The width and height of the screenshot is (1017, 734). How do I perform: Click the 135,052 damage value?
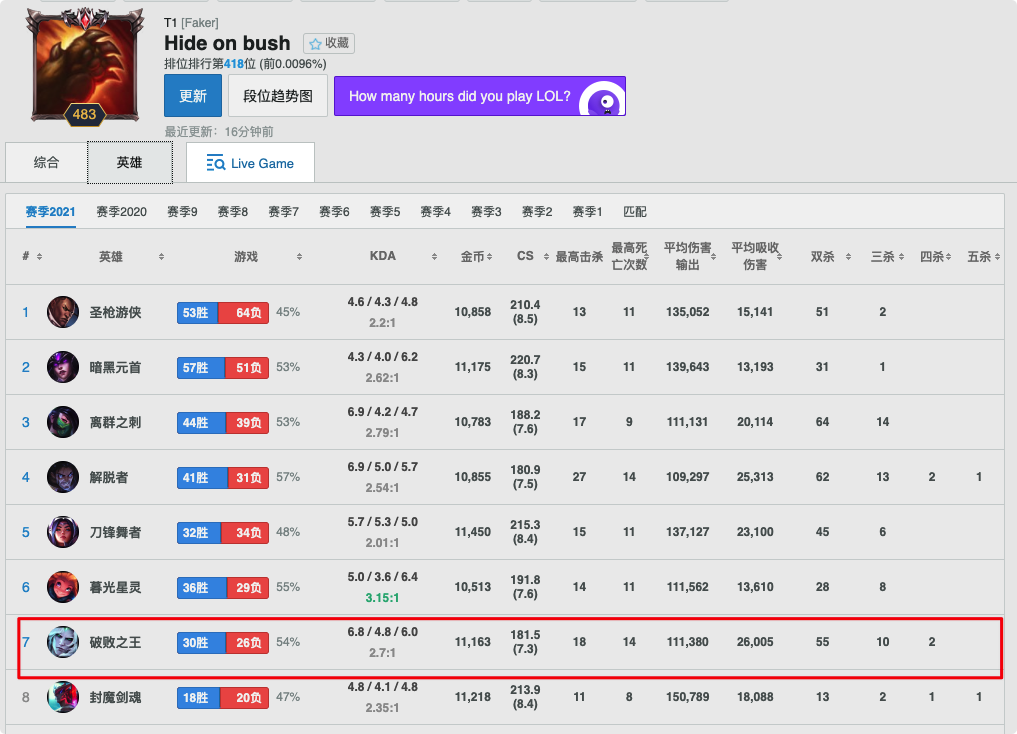[x=688, y=312]
